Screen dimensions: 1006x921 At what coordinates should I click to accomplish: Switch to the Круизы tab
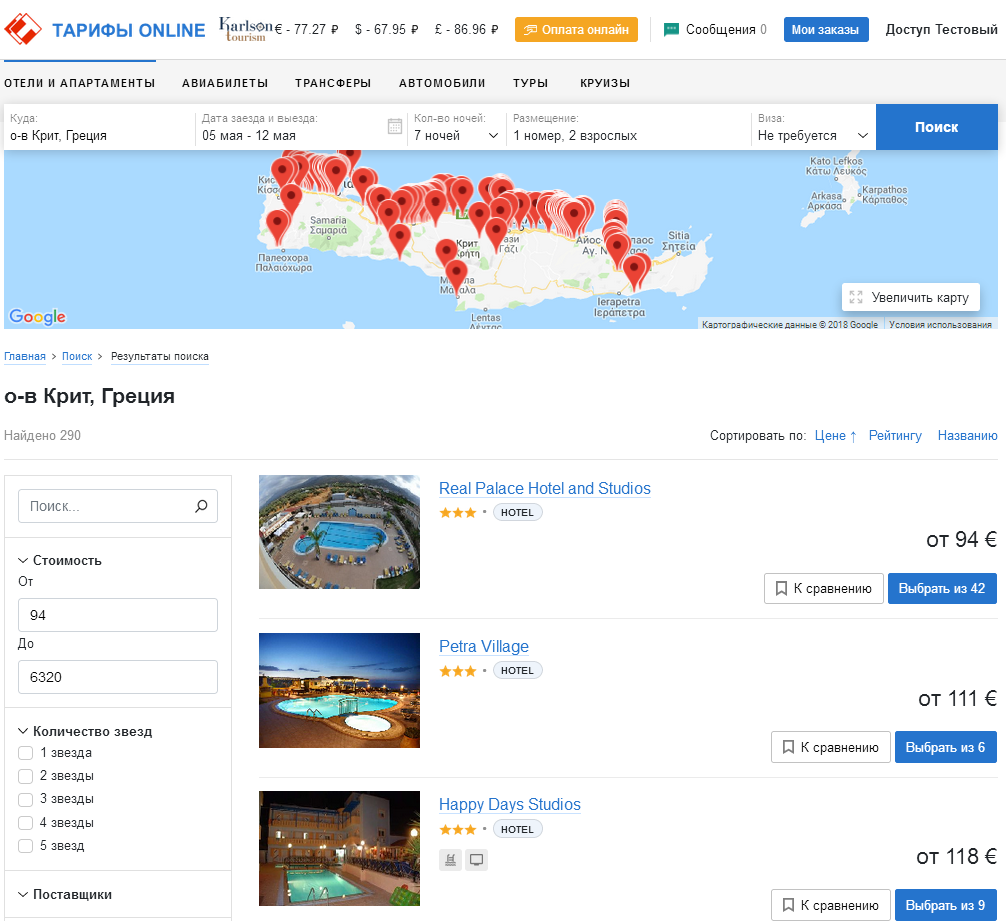click(604, 83)
